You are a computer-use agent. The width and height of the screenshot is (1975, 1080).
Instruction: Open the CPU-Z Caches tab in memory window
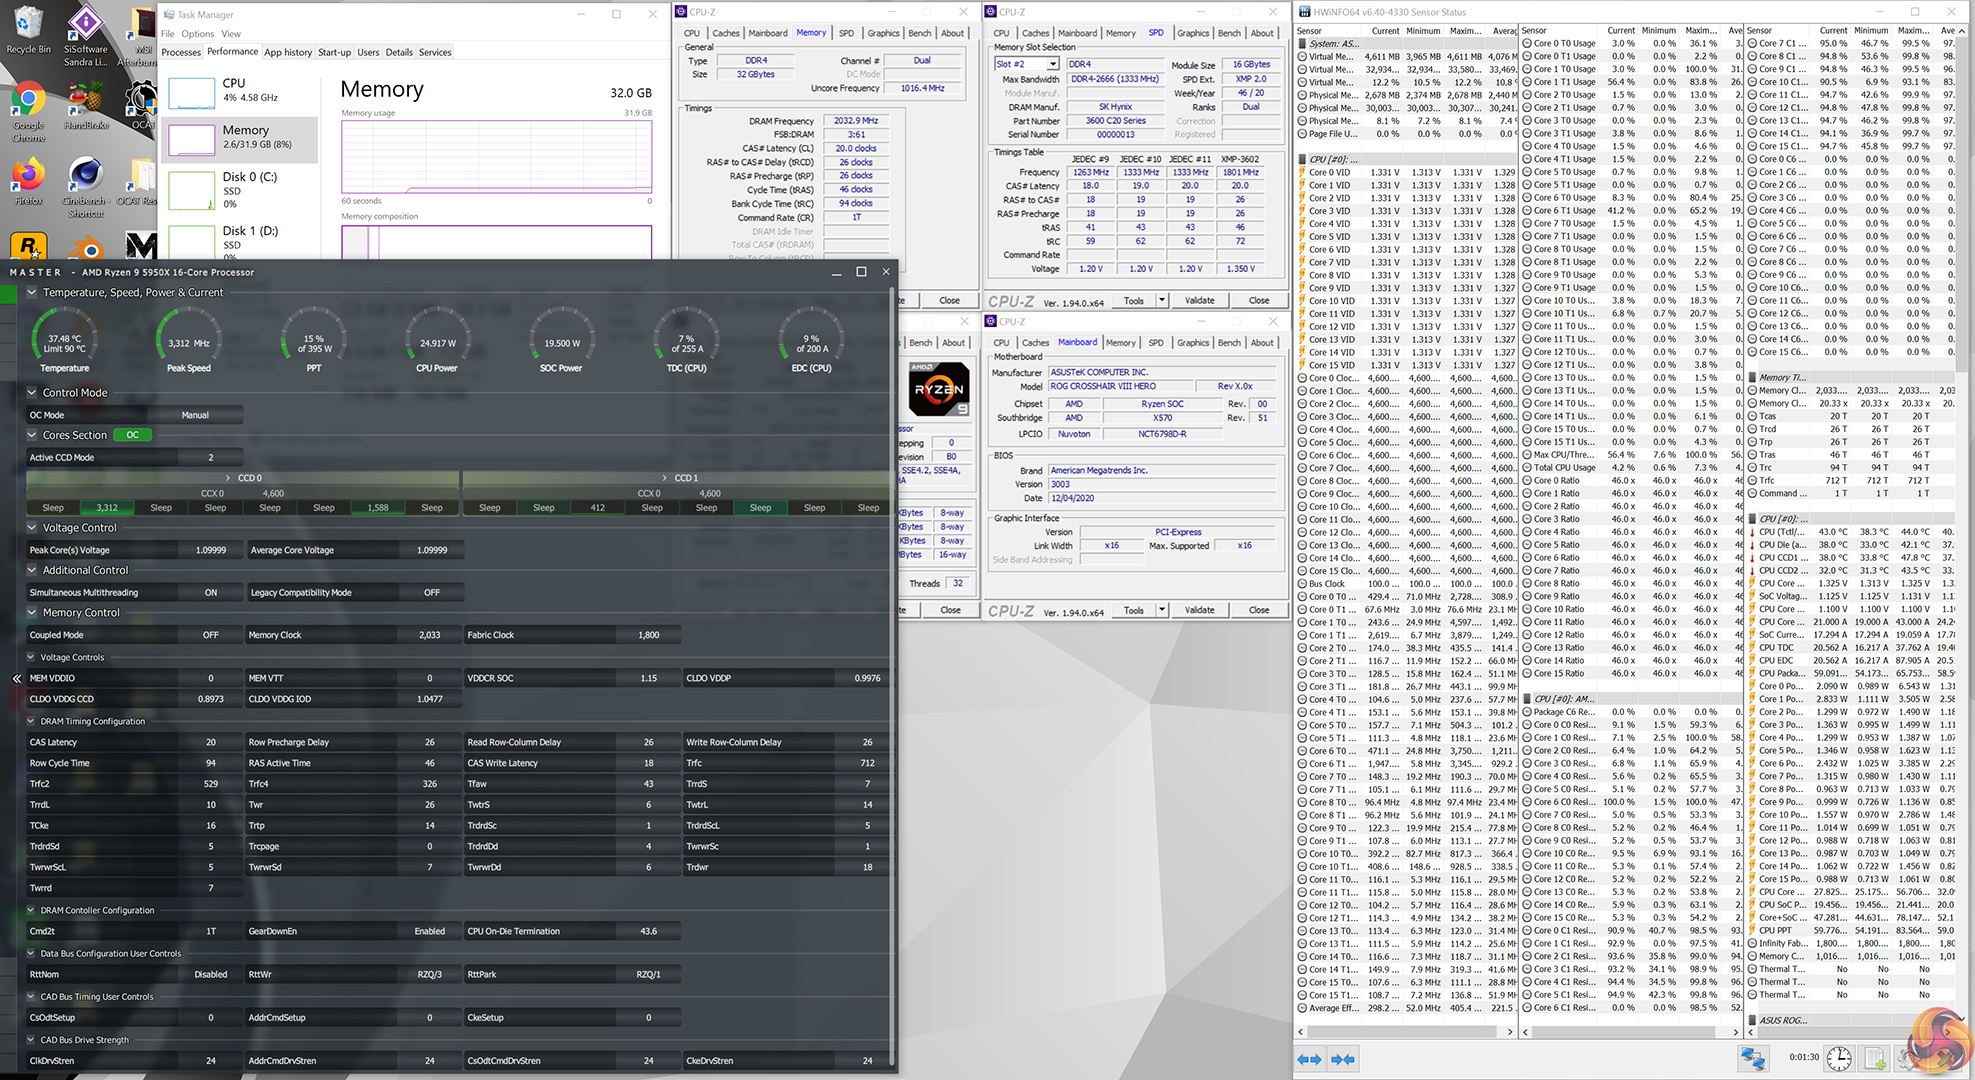click(725, 33)
